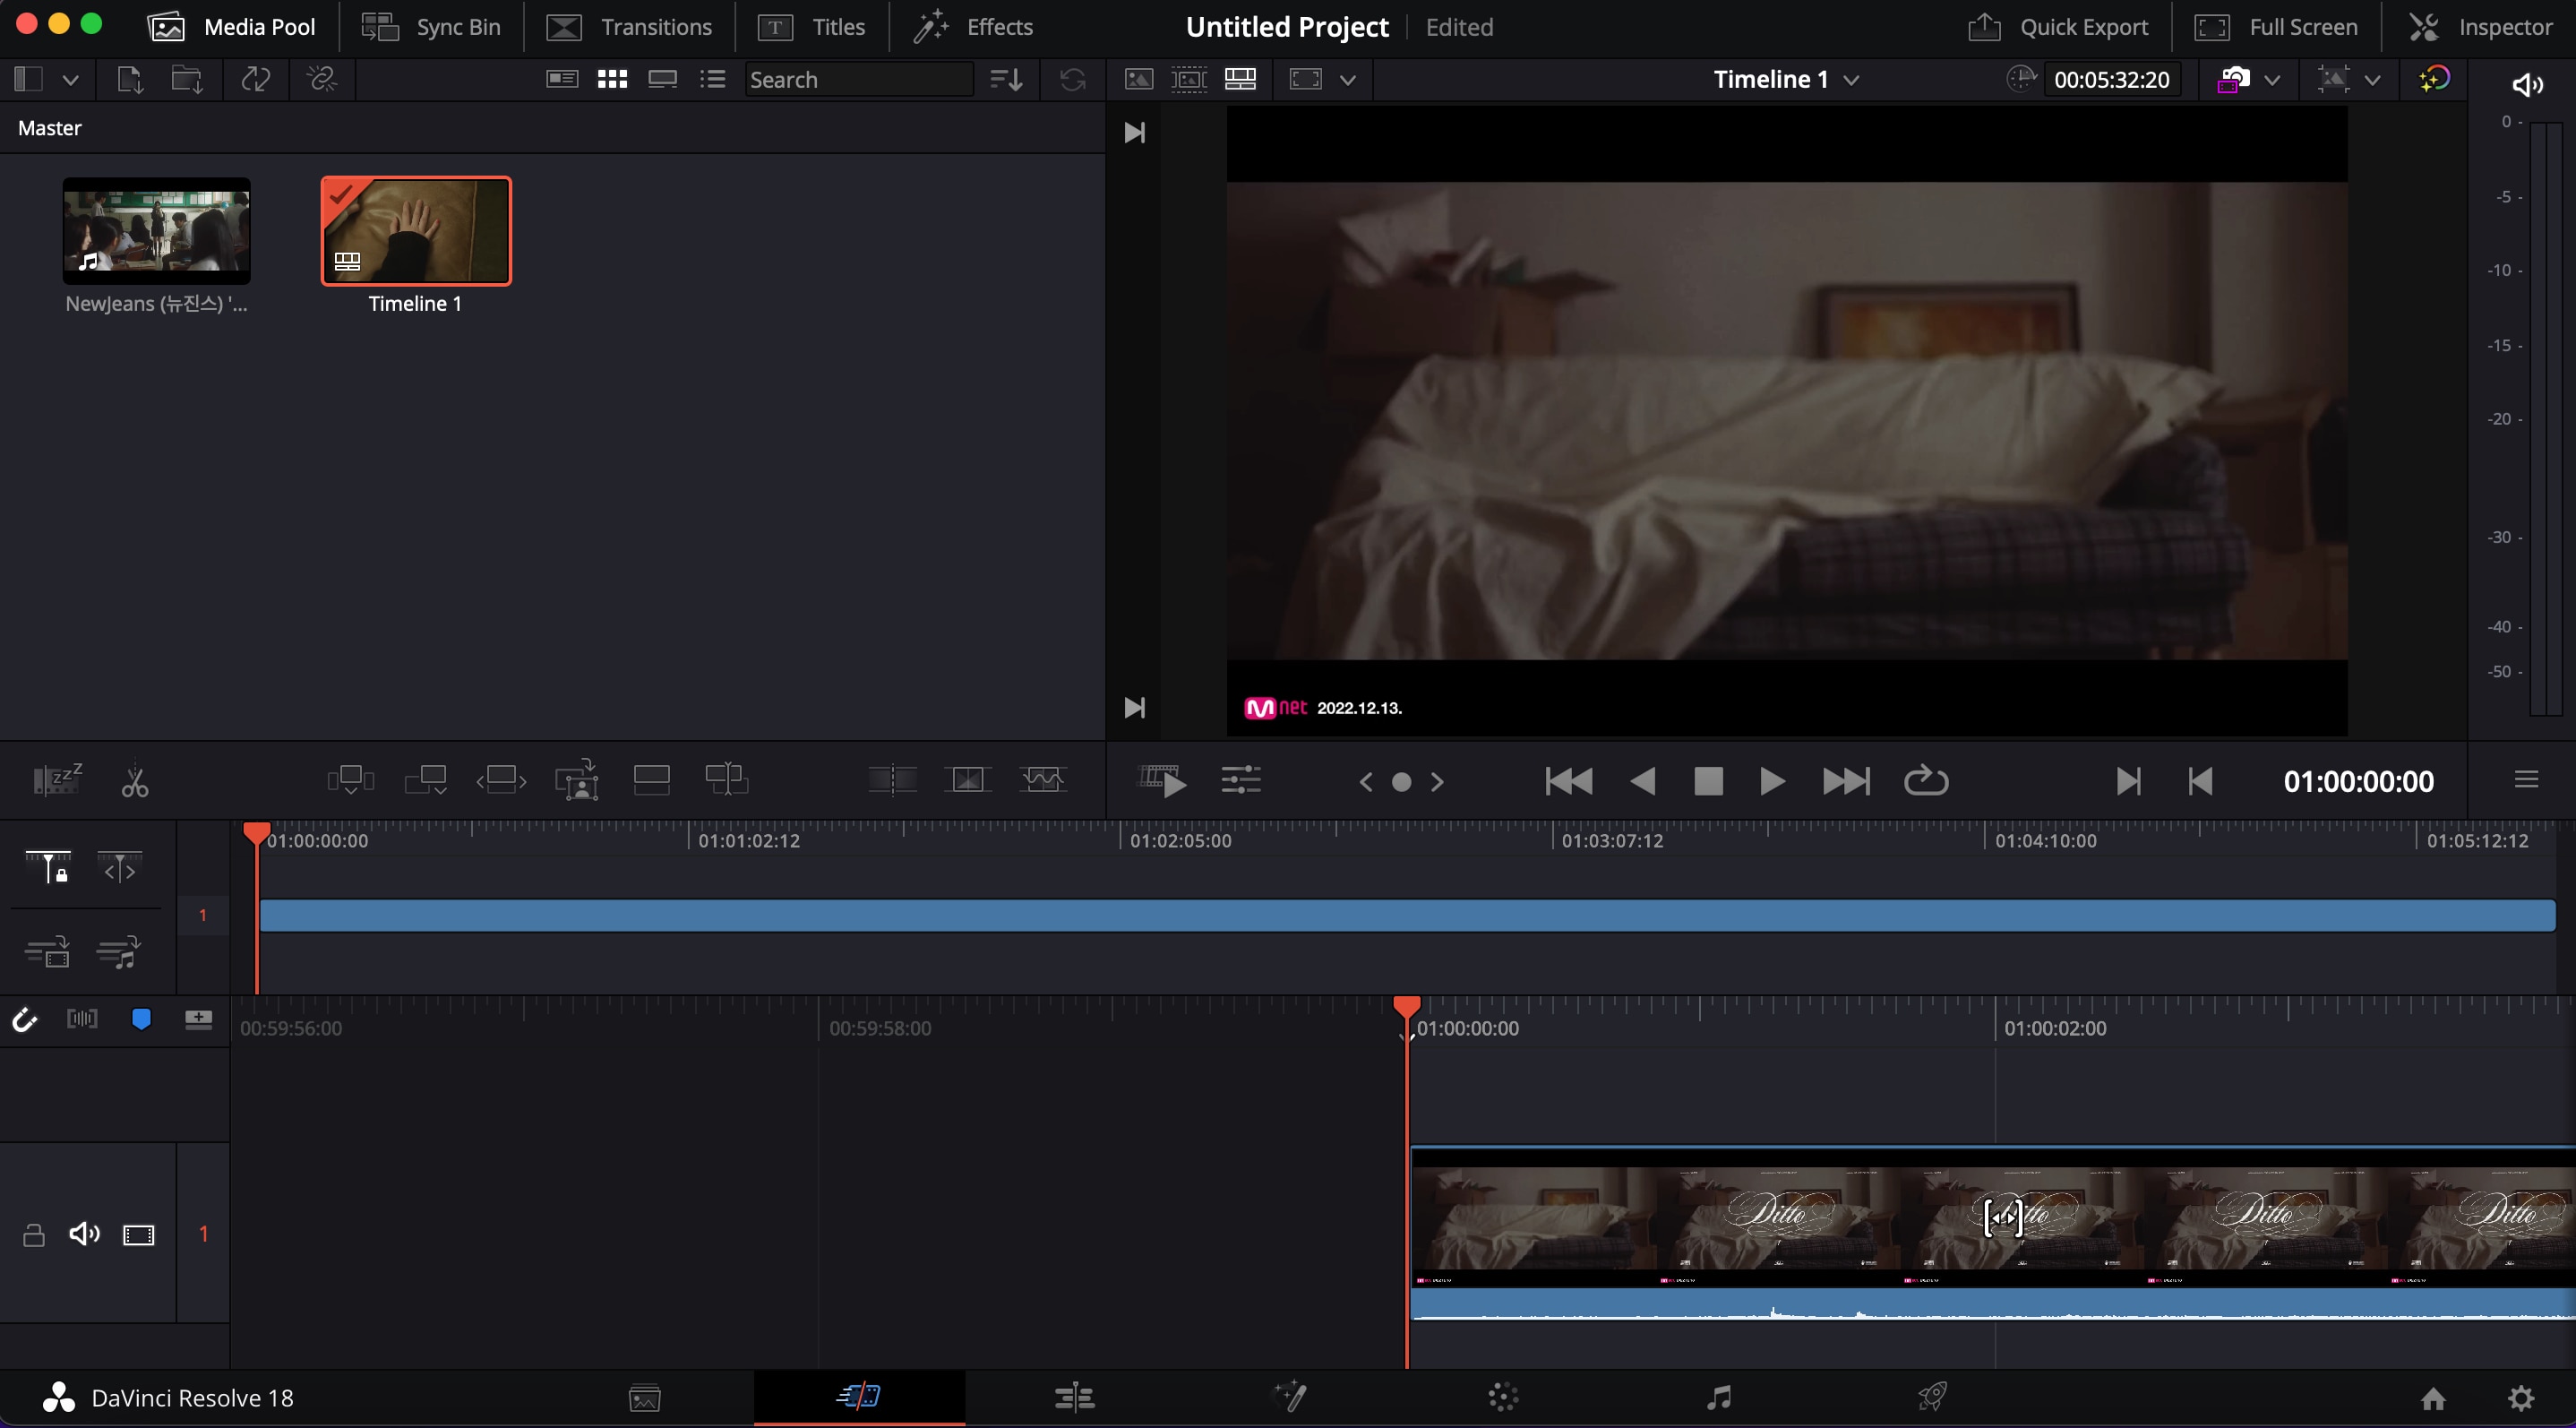The width and height of the screenshot is (2576, 1428).
Task: Click the media pool Search field
Action: 858,79
